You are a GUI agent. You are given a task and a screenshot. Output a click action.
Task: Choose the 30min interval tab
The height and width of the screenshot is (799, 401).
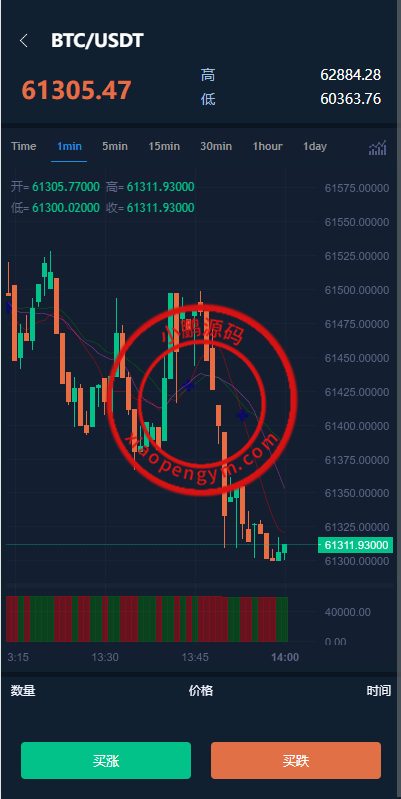[x=216, y=146]
